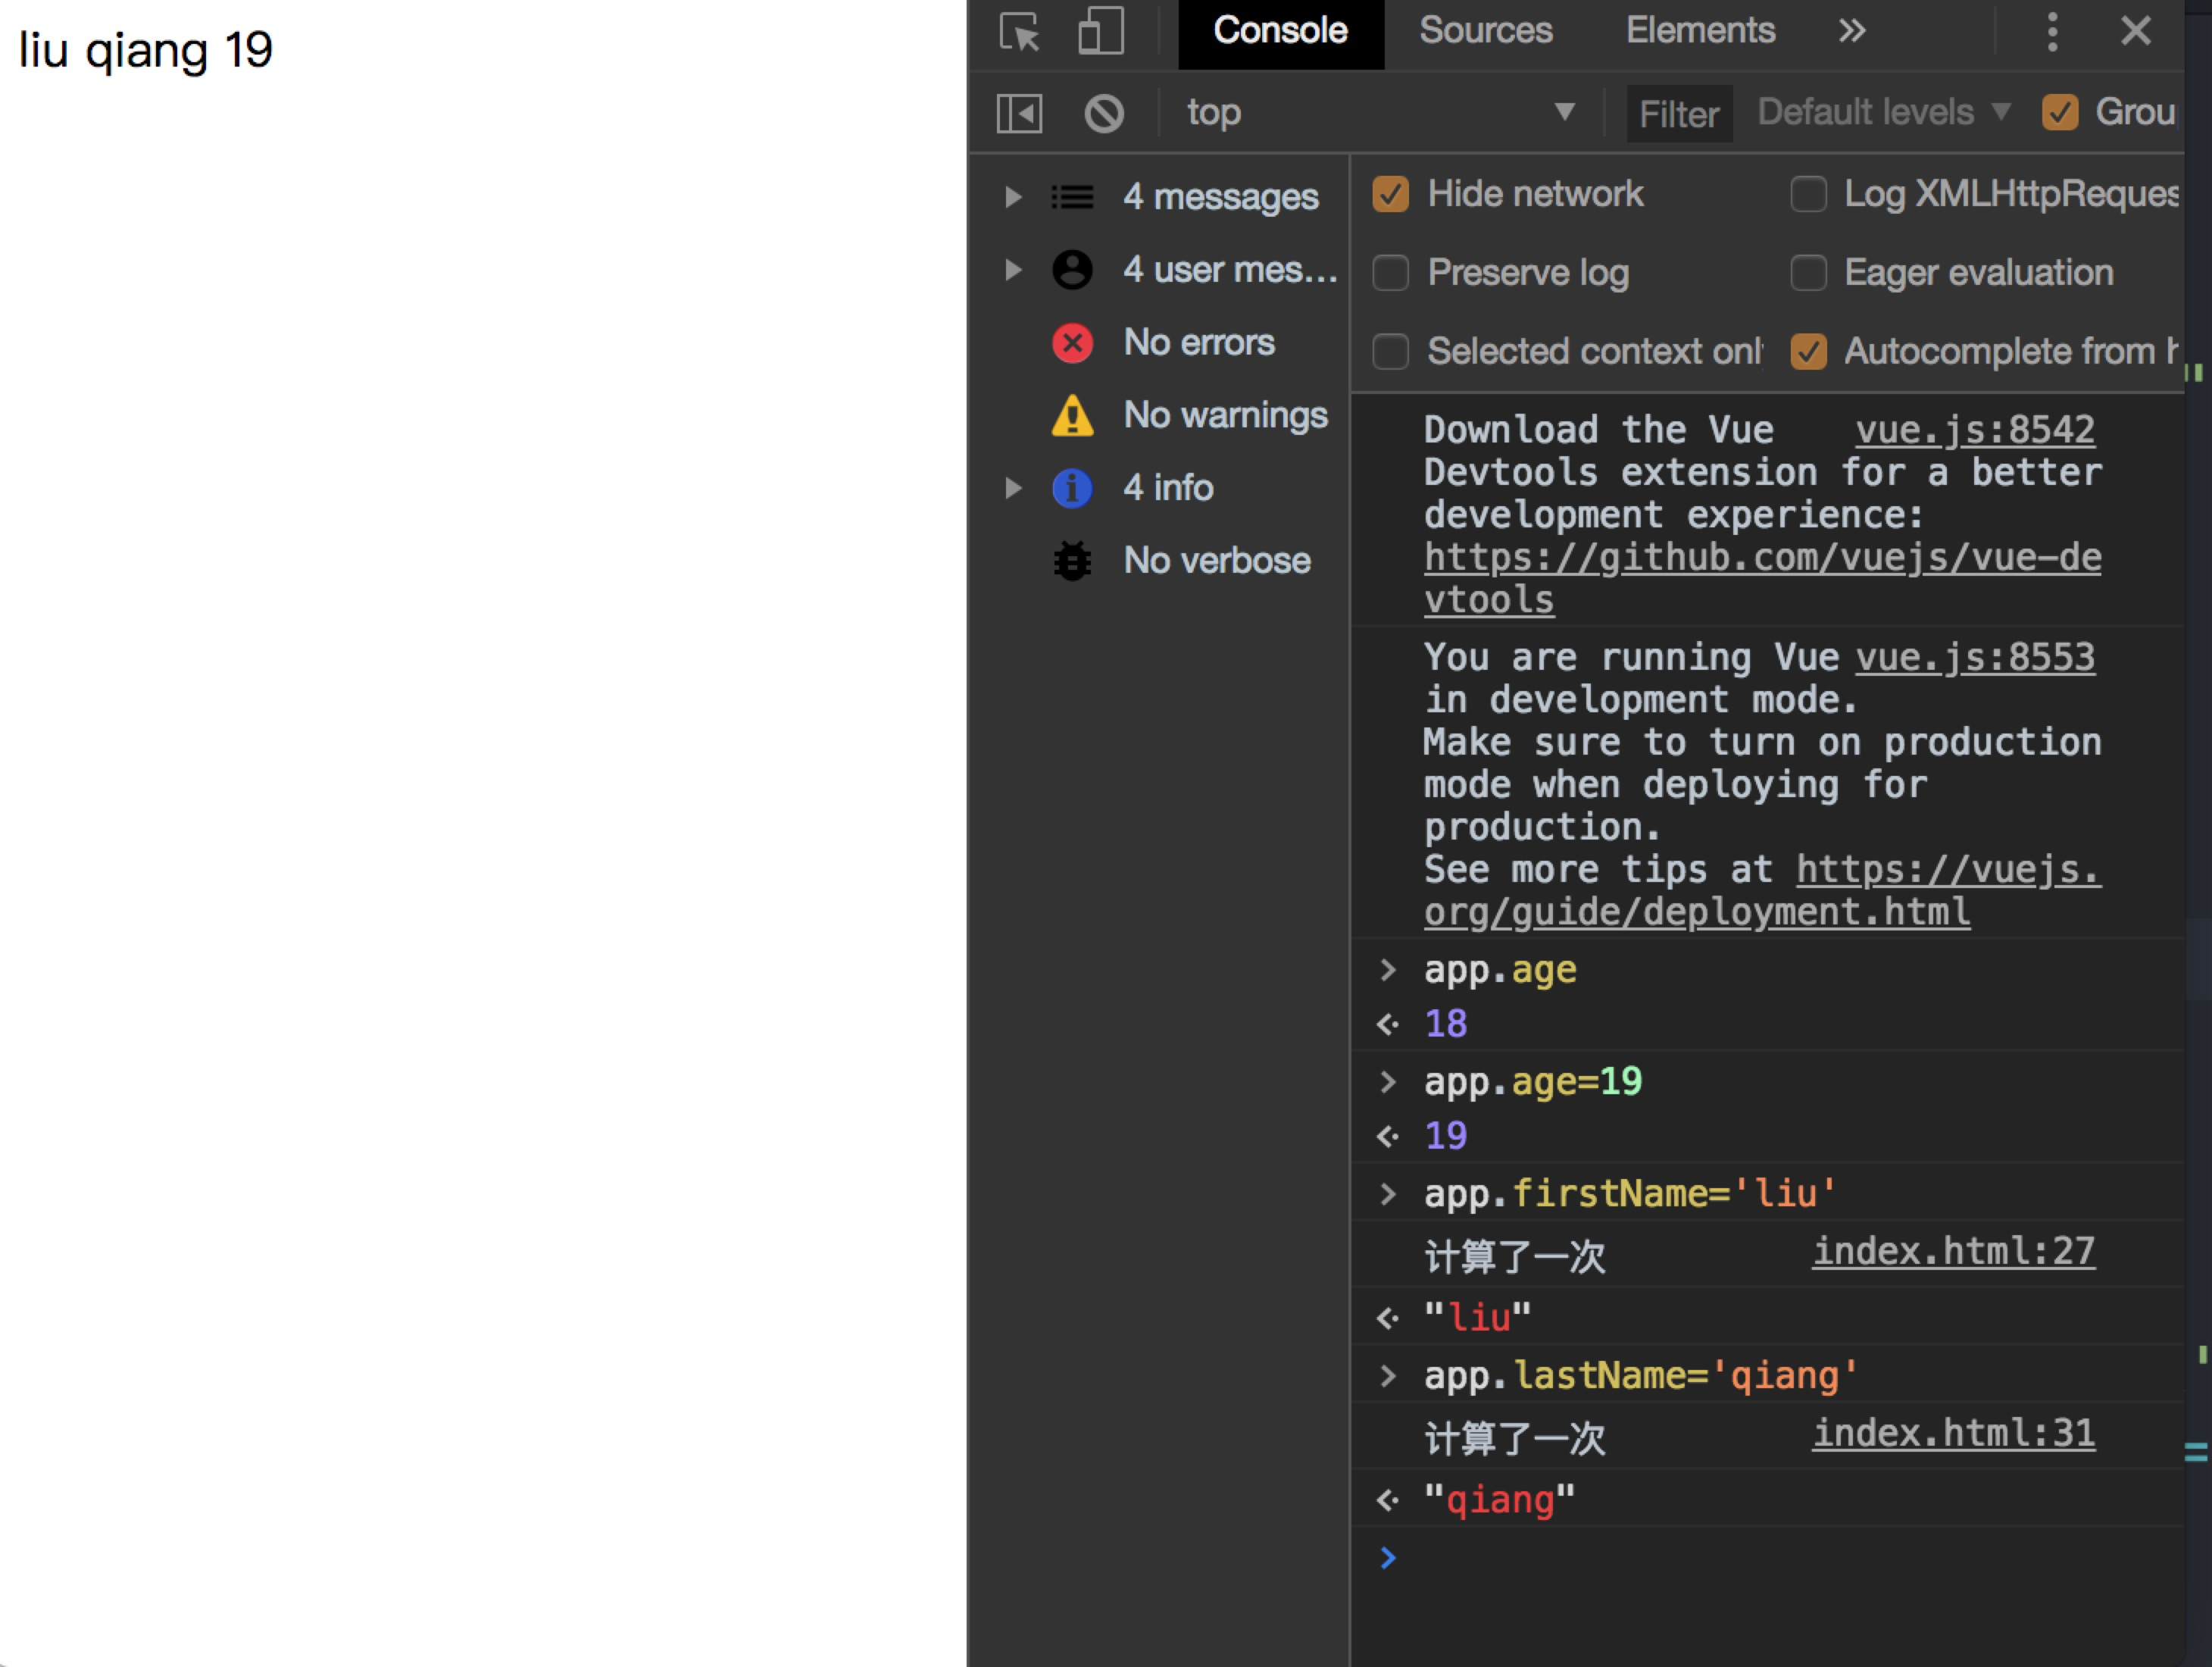
Task: Expand the 4 messages group
Action: [1013, 197]
